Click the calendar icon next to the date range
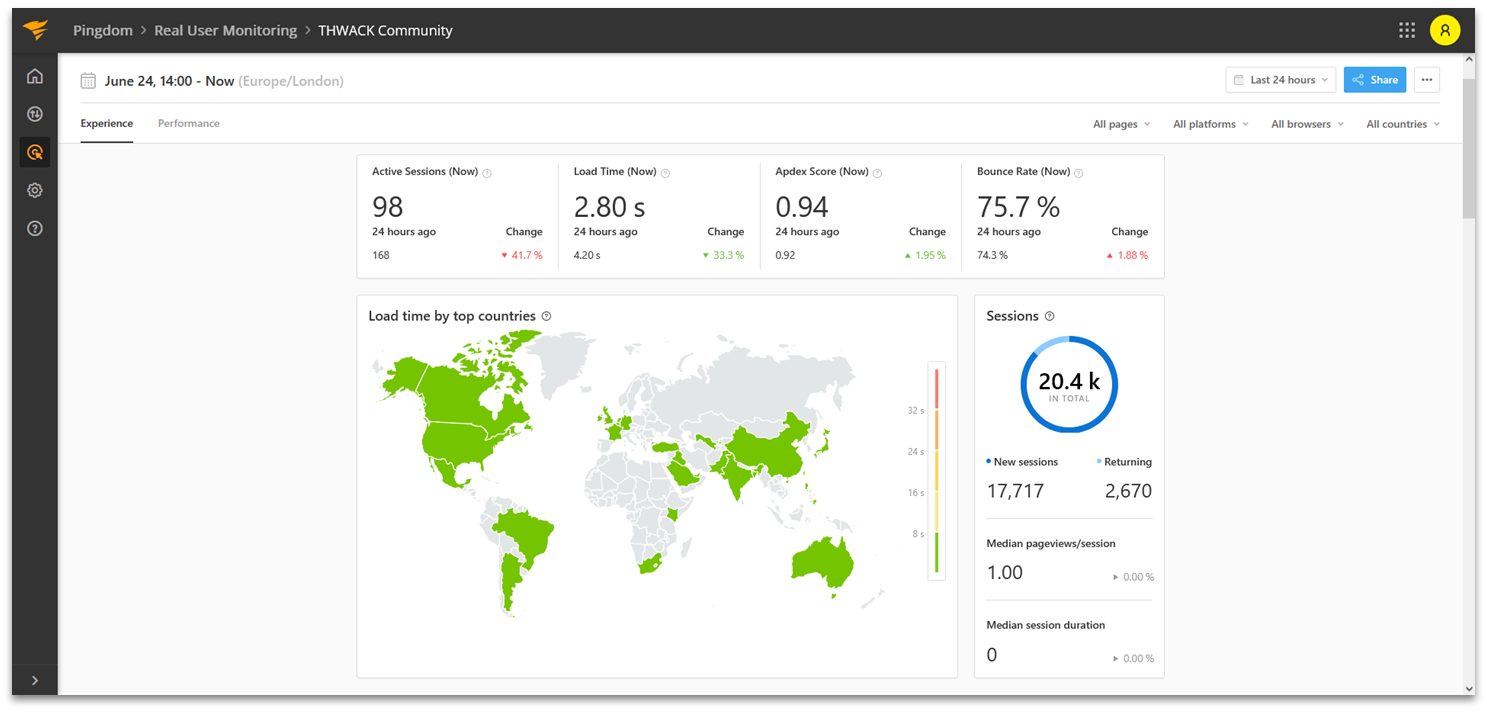Viewport: 1487px width, 712px height. [88, 80]
